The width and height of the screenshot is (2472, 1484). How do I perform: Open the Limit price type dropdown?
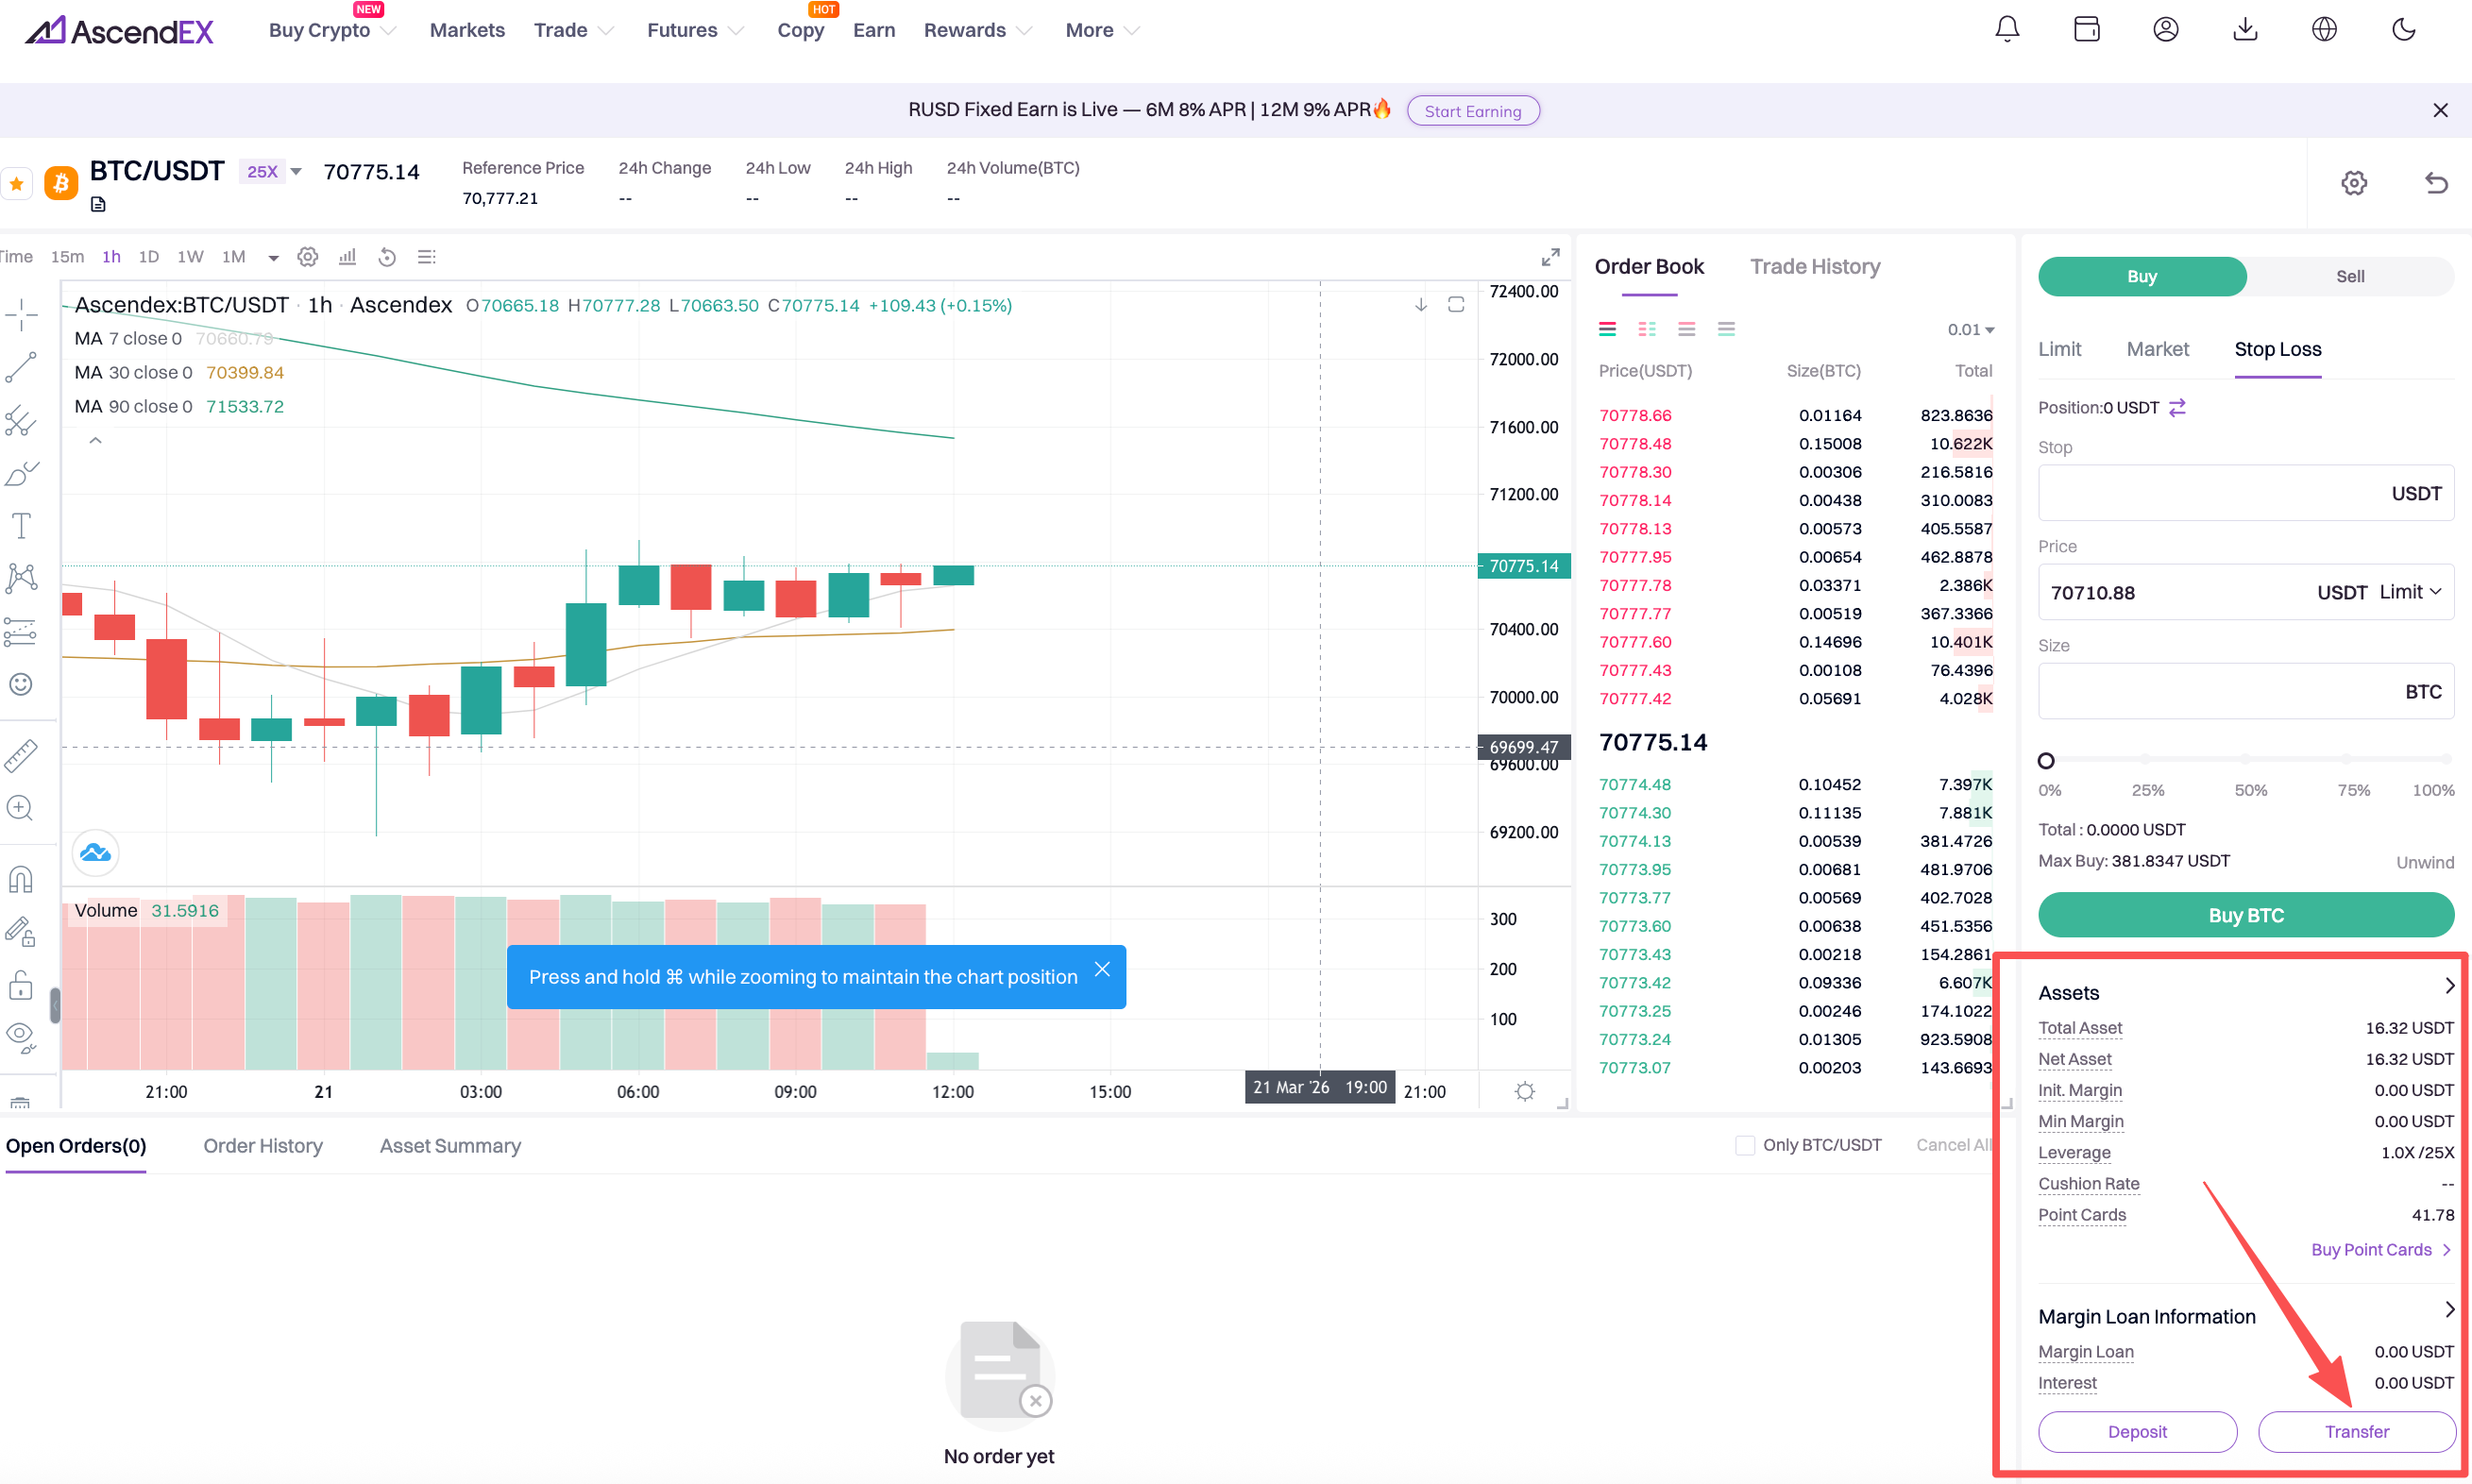(x=2411, y=592)
